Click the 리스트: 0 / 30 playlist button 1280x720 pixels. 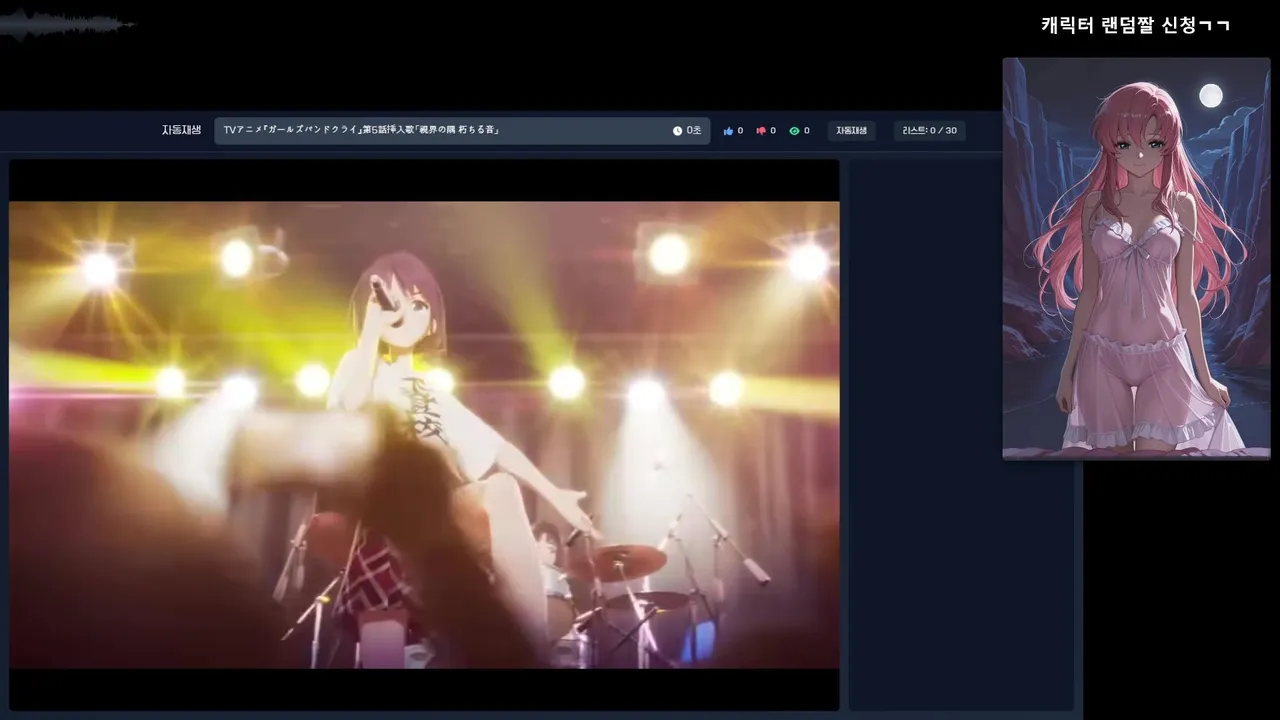coord(929,131)
